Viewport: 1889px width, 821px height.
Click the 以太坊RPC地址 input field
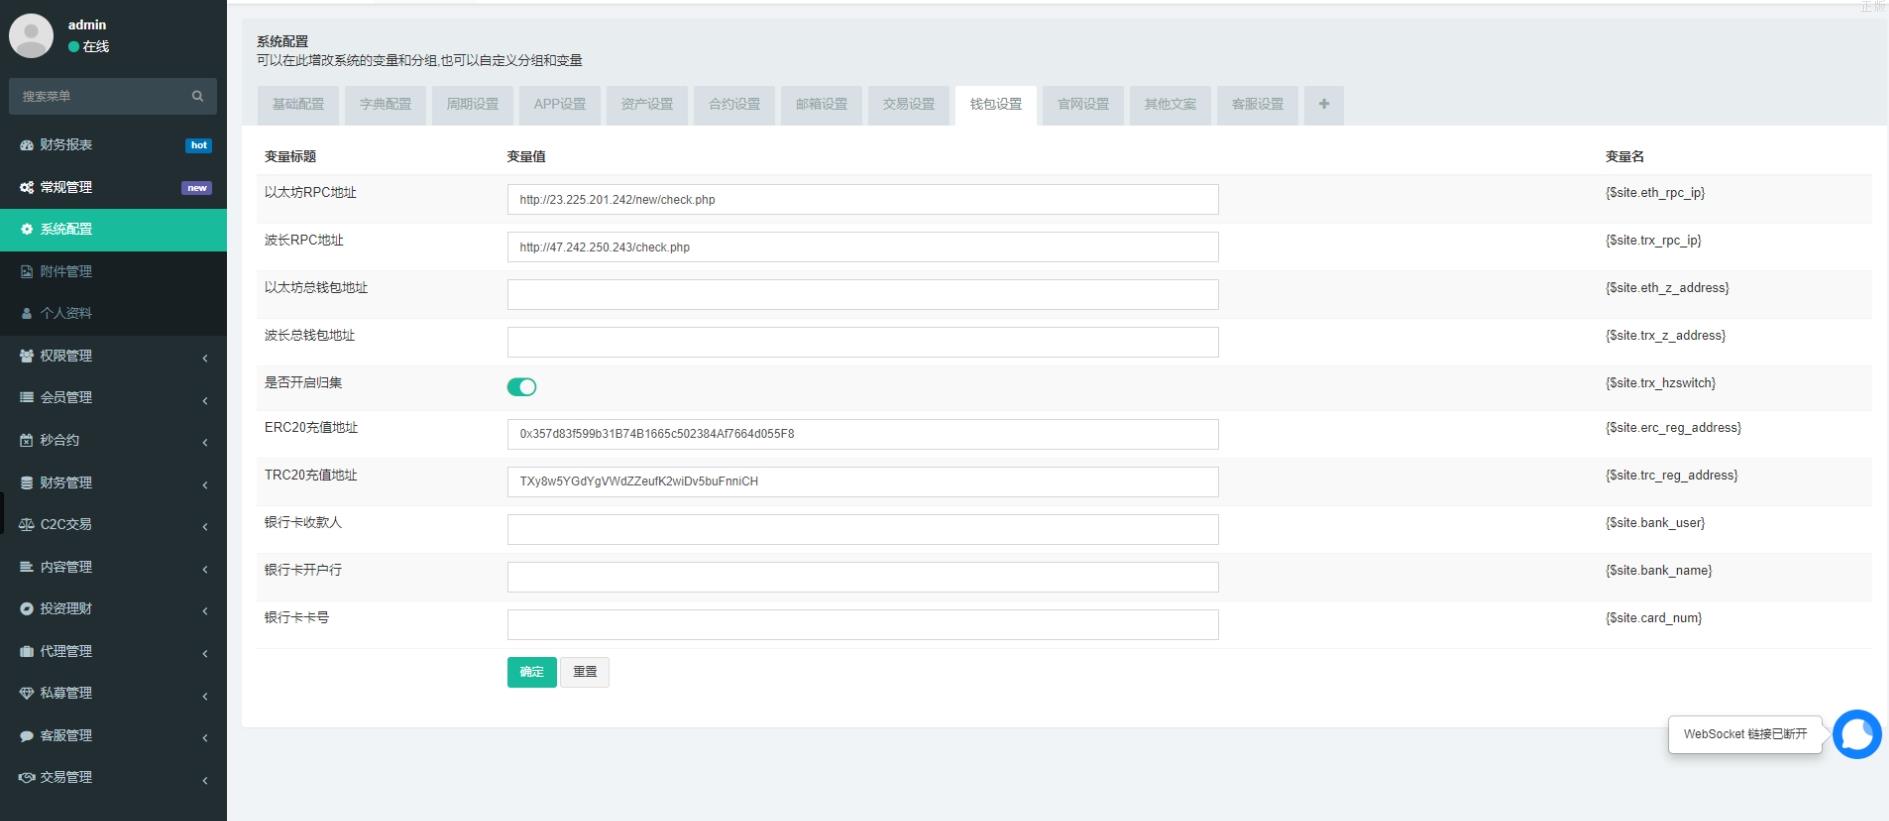(862, 199)
